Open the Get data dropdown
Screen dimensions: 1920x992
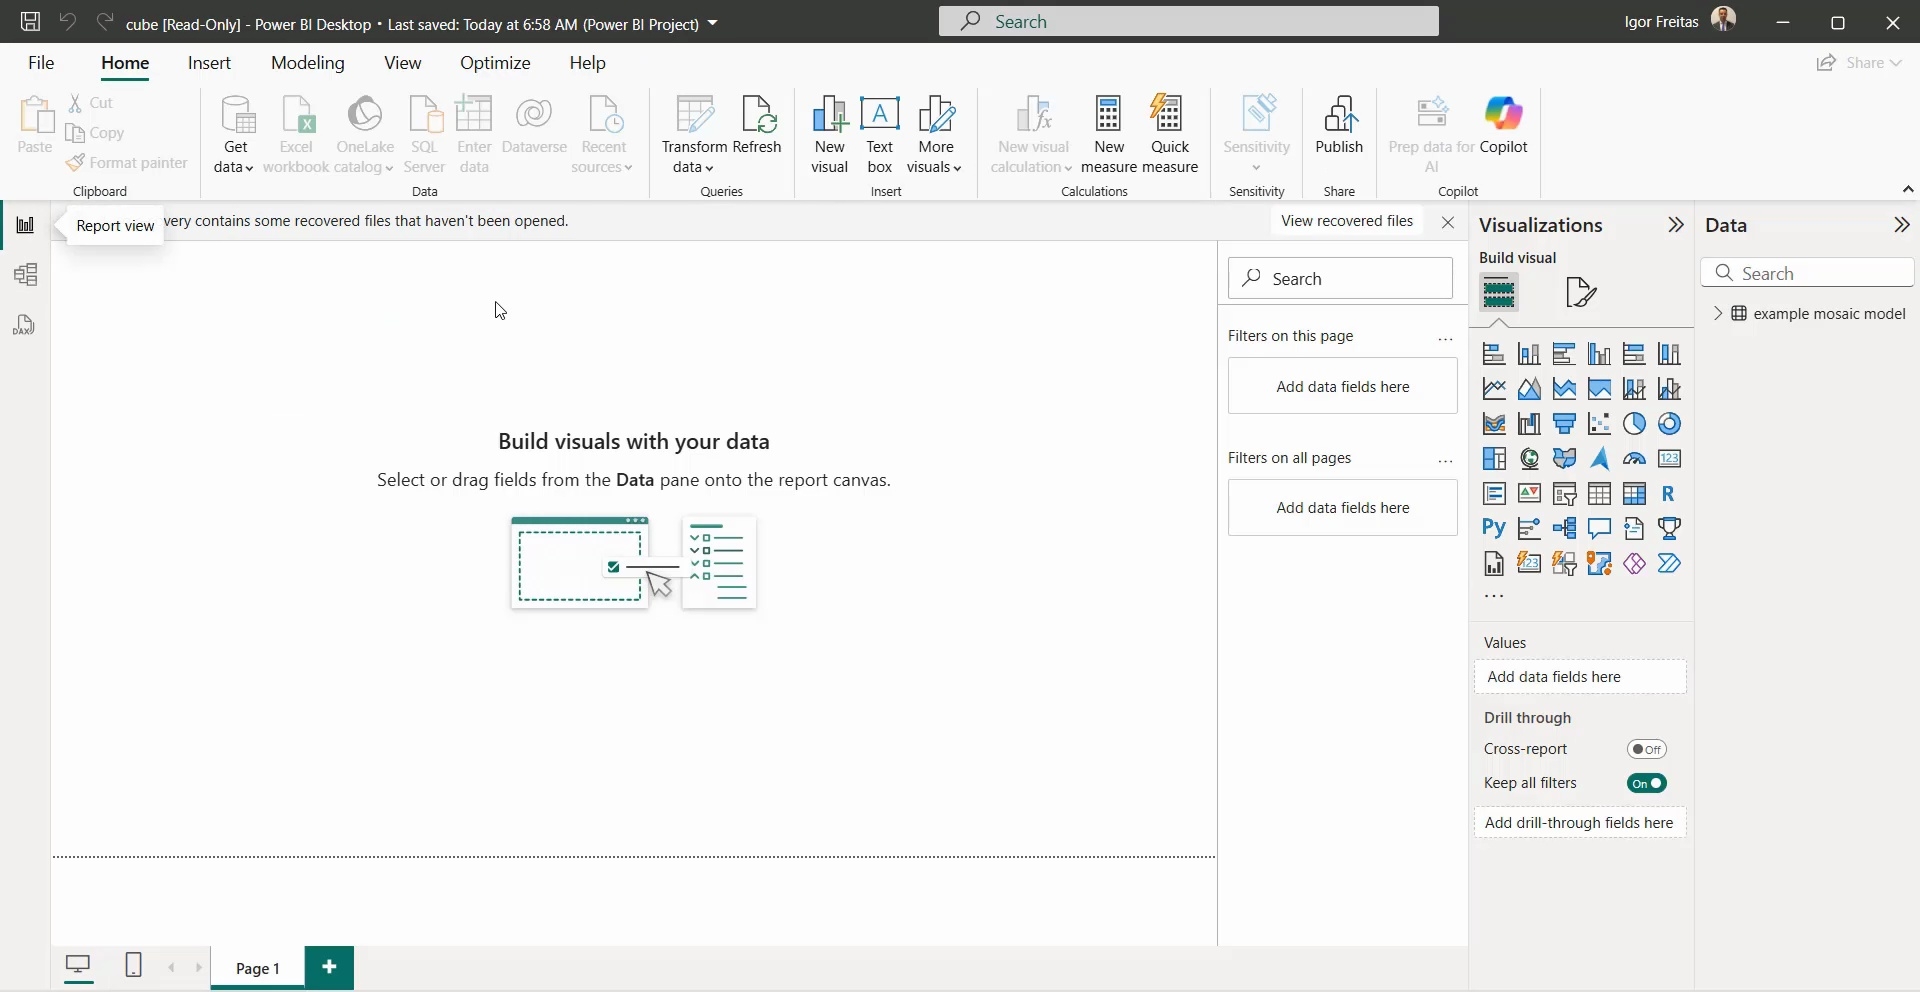[233, 133]
